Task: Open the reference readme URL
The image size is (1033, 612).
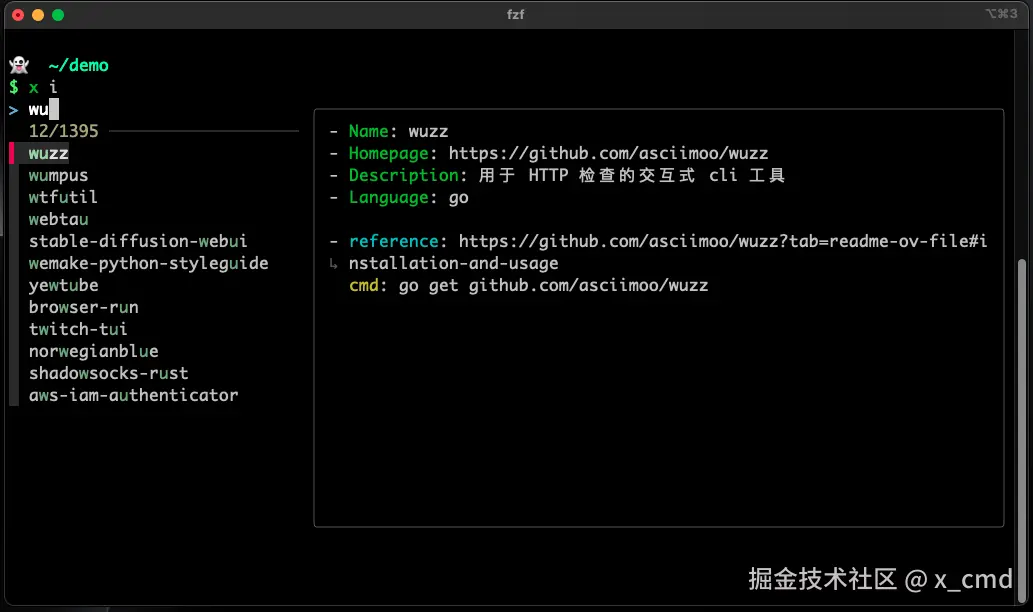Action: tap(668, 252)
